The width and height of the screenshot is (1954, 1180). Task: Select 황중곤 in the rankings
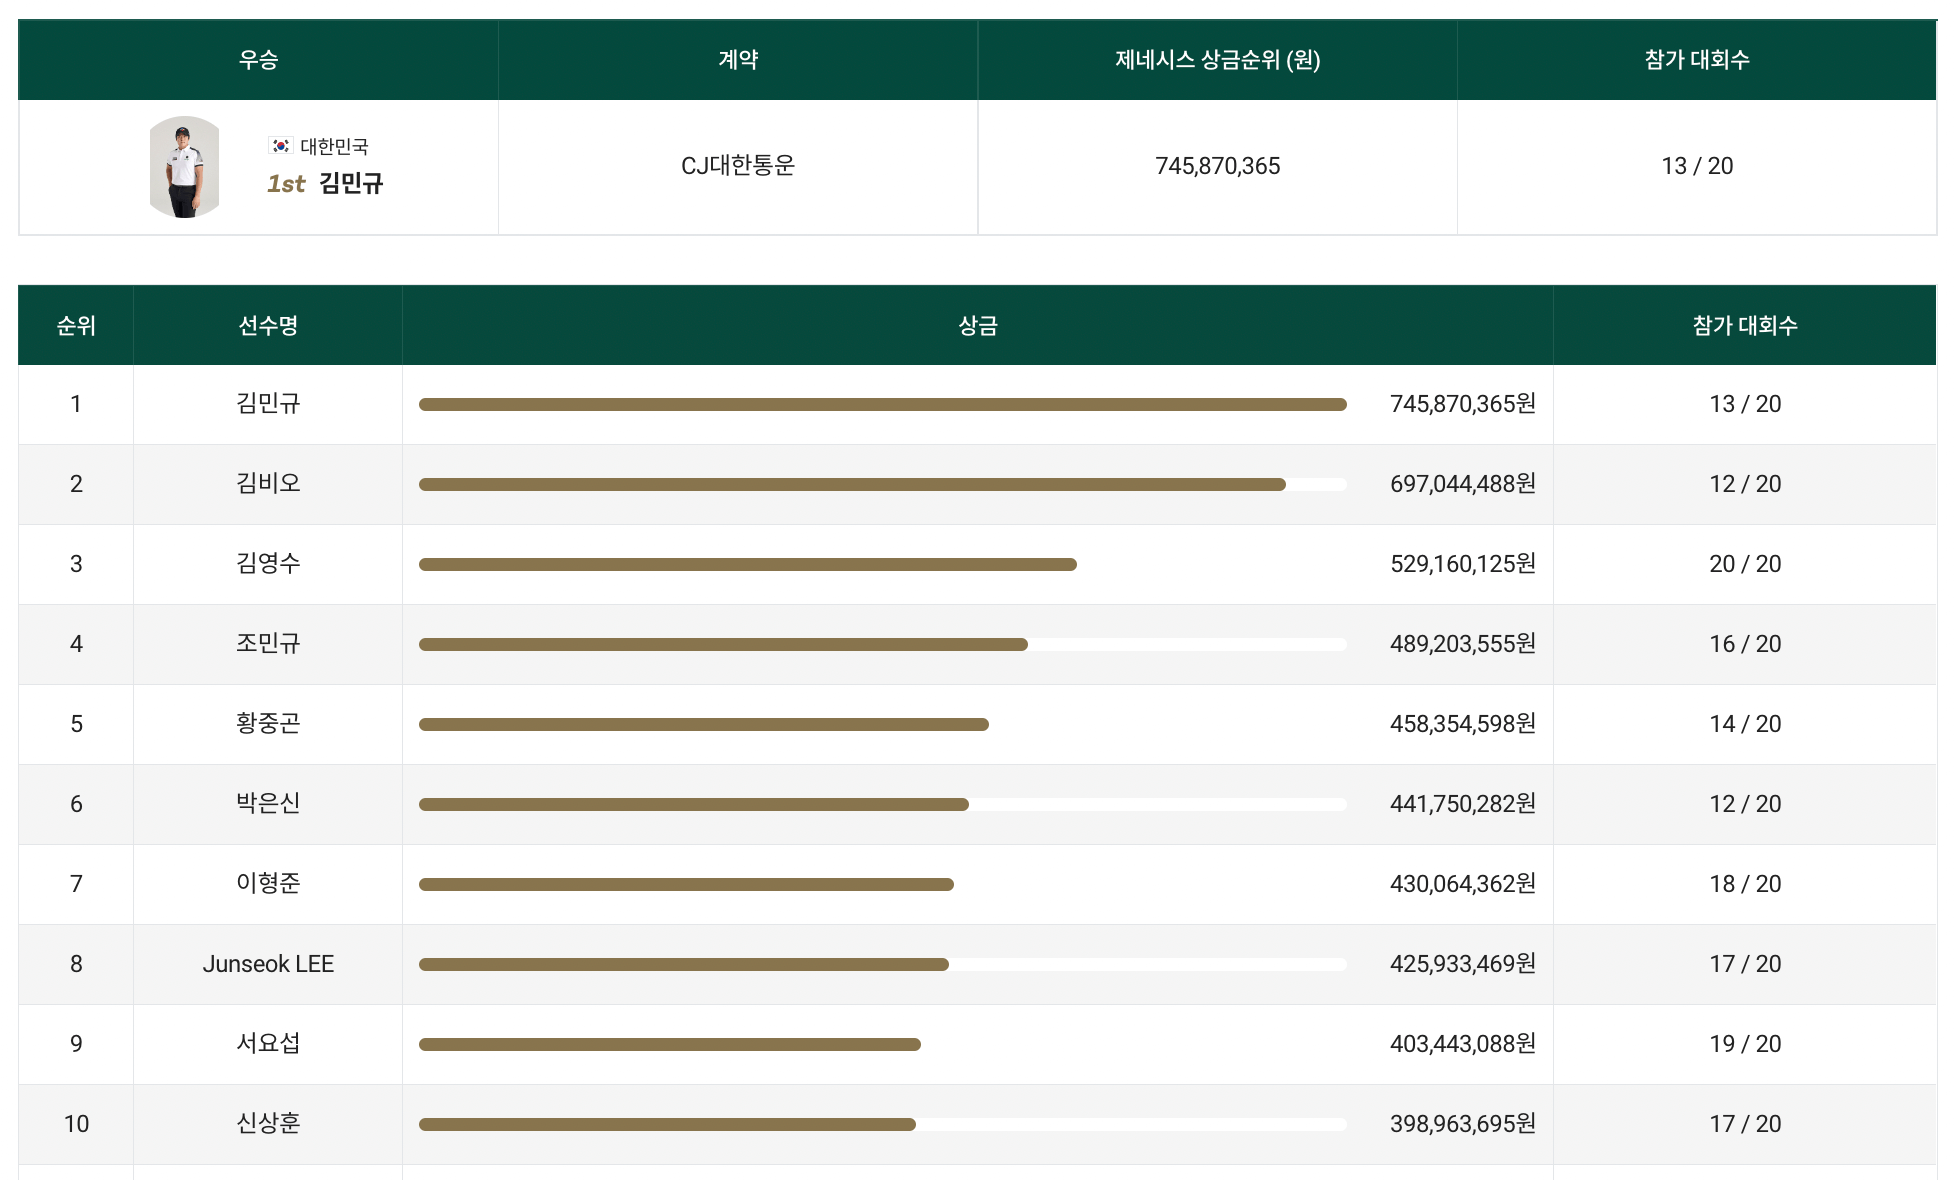(x=268, y=724)
